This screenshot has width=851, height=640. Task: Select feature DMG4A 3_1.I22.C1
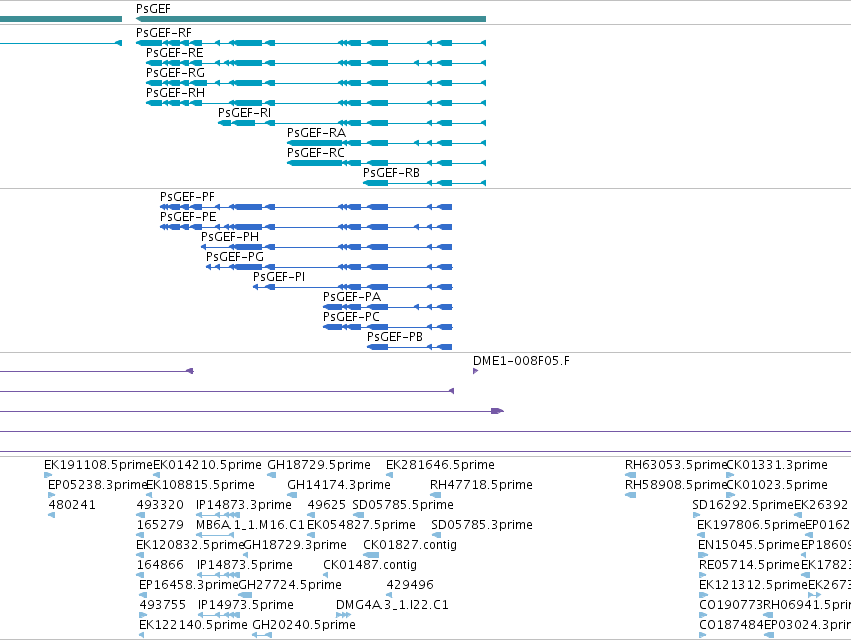[392, 605]
